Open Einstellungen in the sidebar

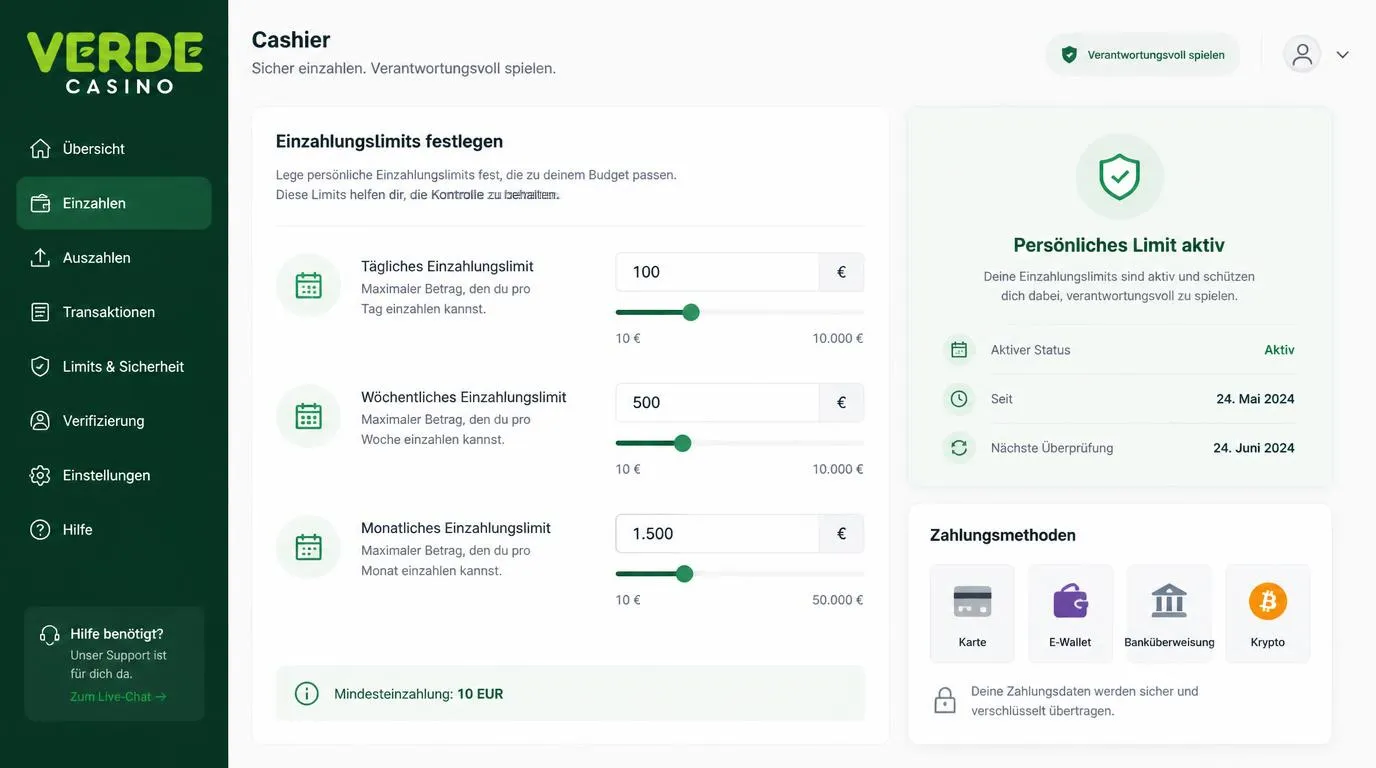[x=114, y=476]
